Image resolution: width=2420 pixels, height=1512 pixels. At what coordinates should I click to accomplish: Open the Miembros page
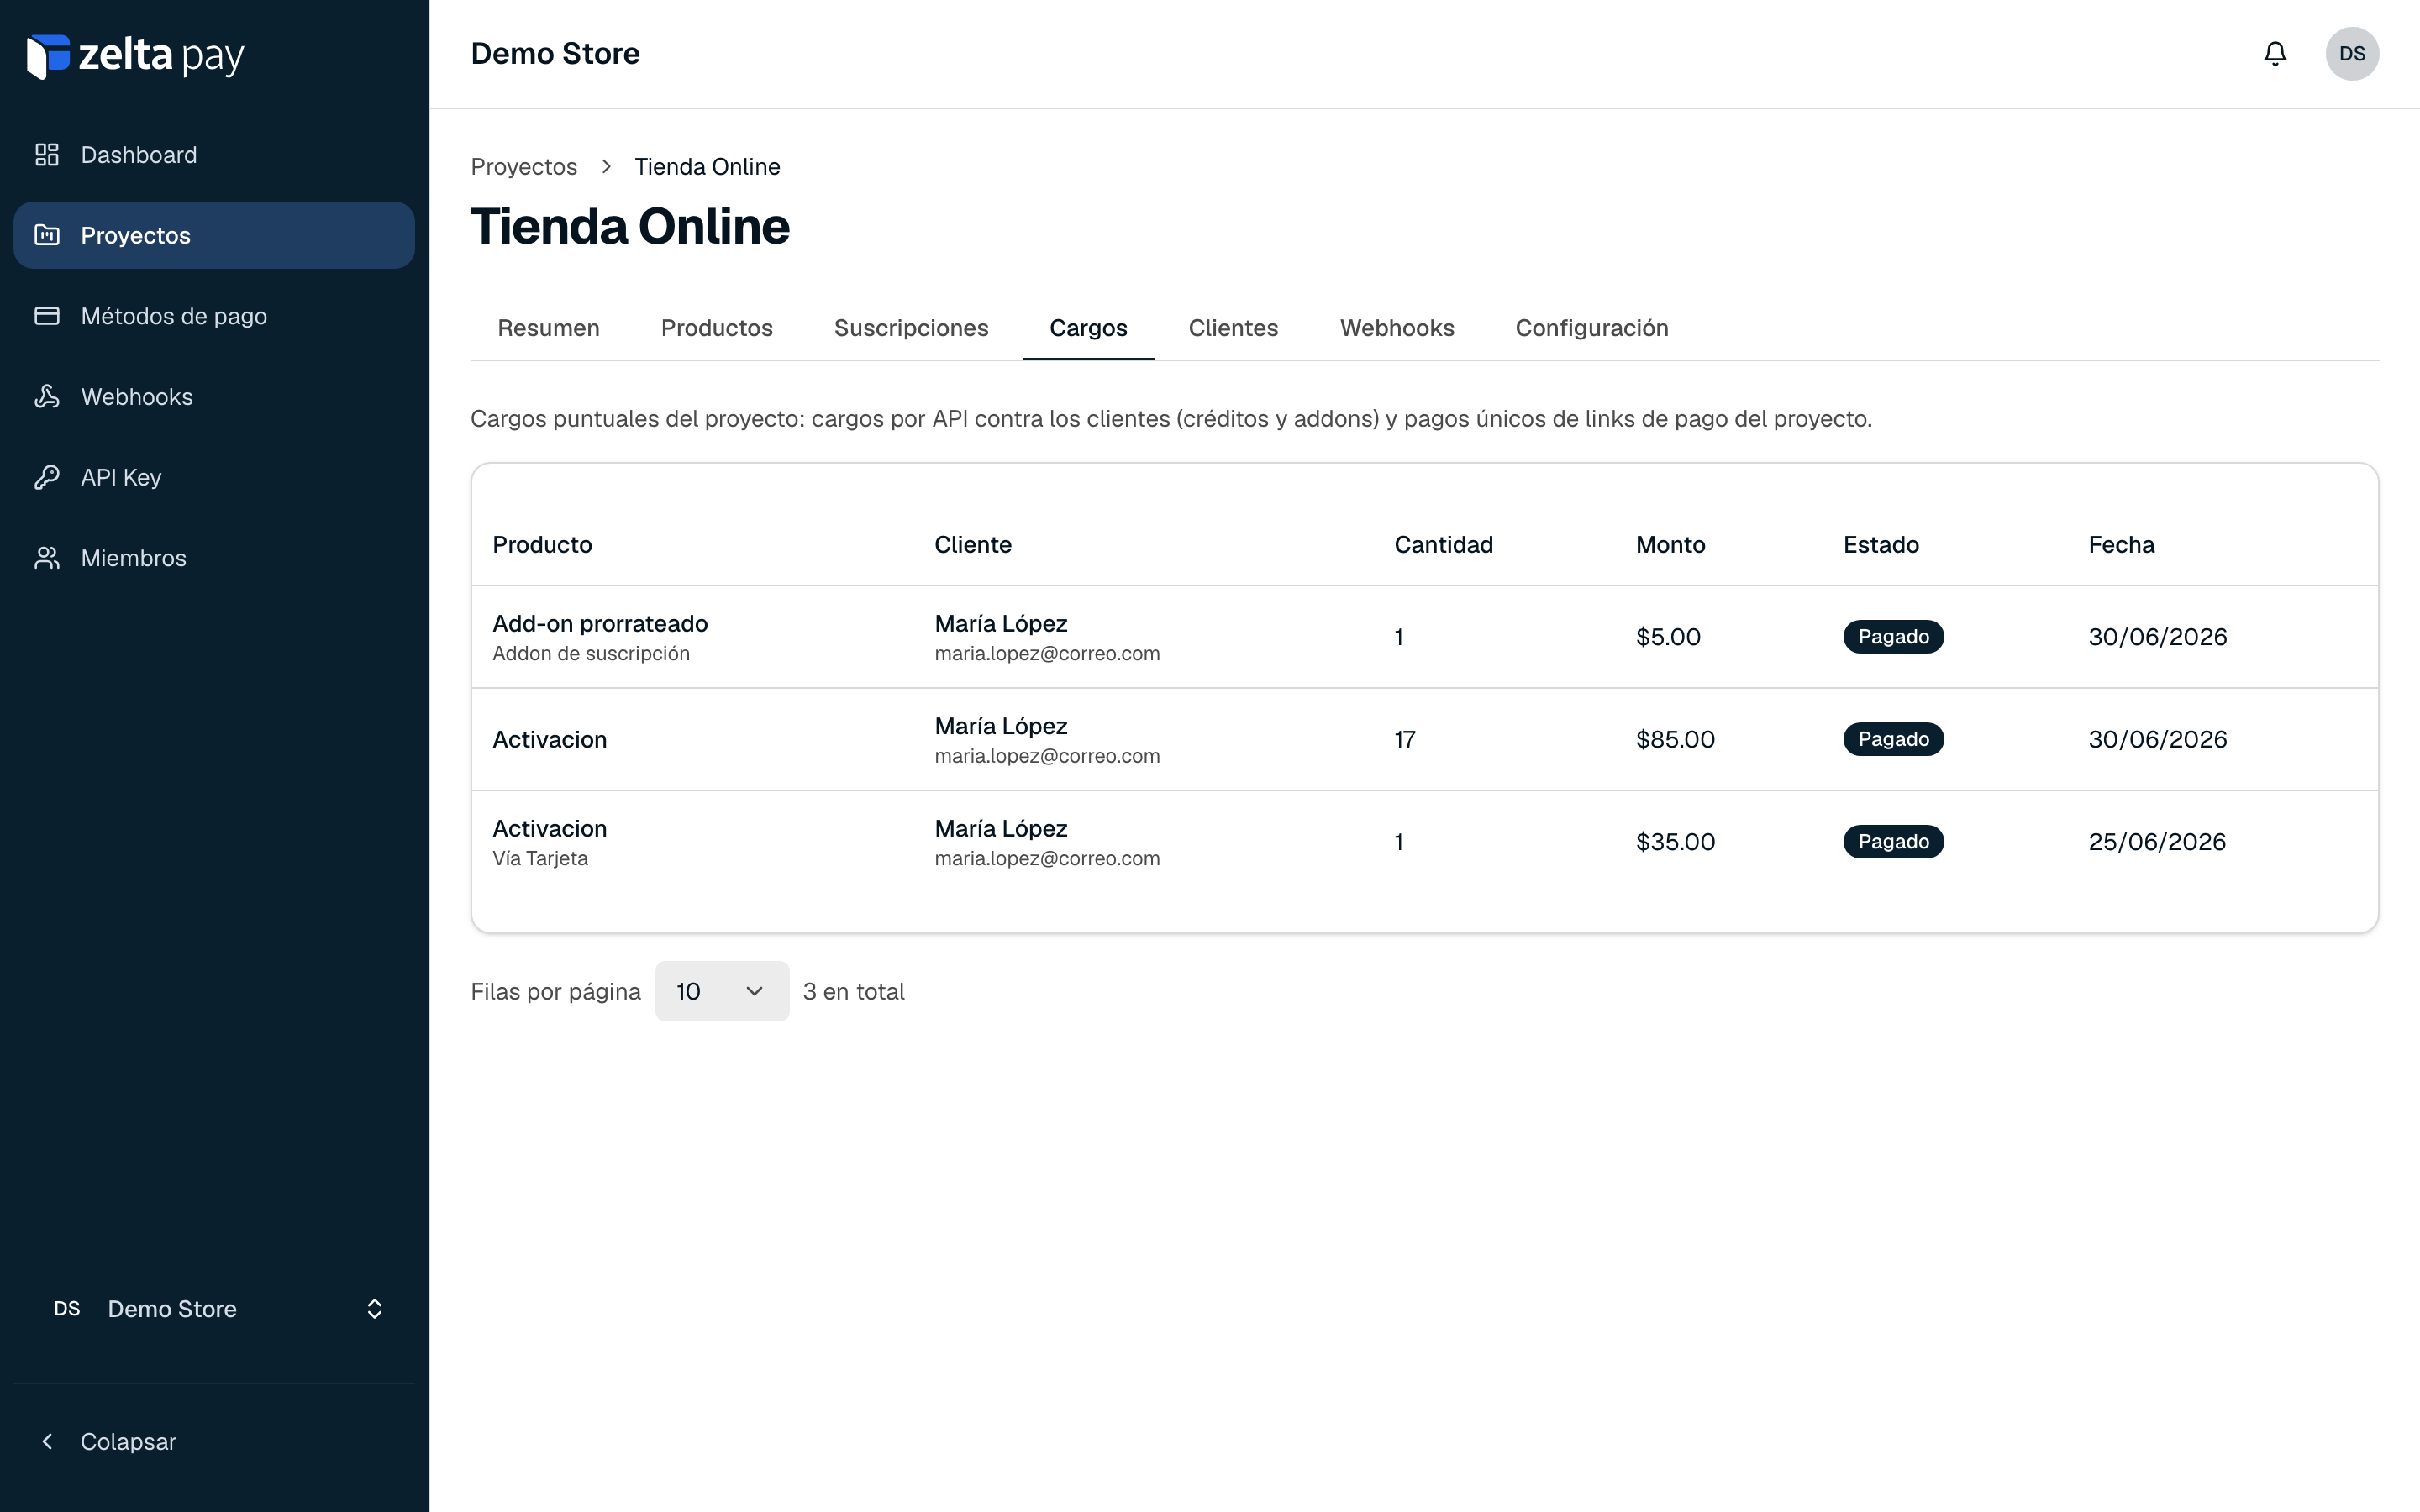(214, 558)
